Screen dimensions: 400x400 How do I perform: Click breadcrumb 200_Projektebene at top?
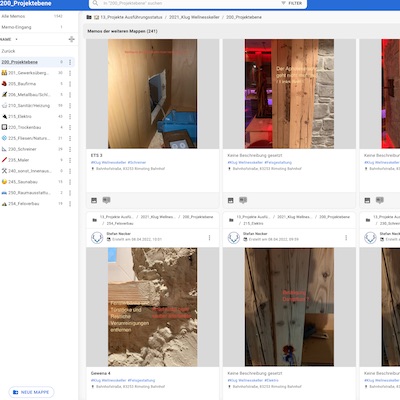tap(244, 17)
